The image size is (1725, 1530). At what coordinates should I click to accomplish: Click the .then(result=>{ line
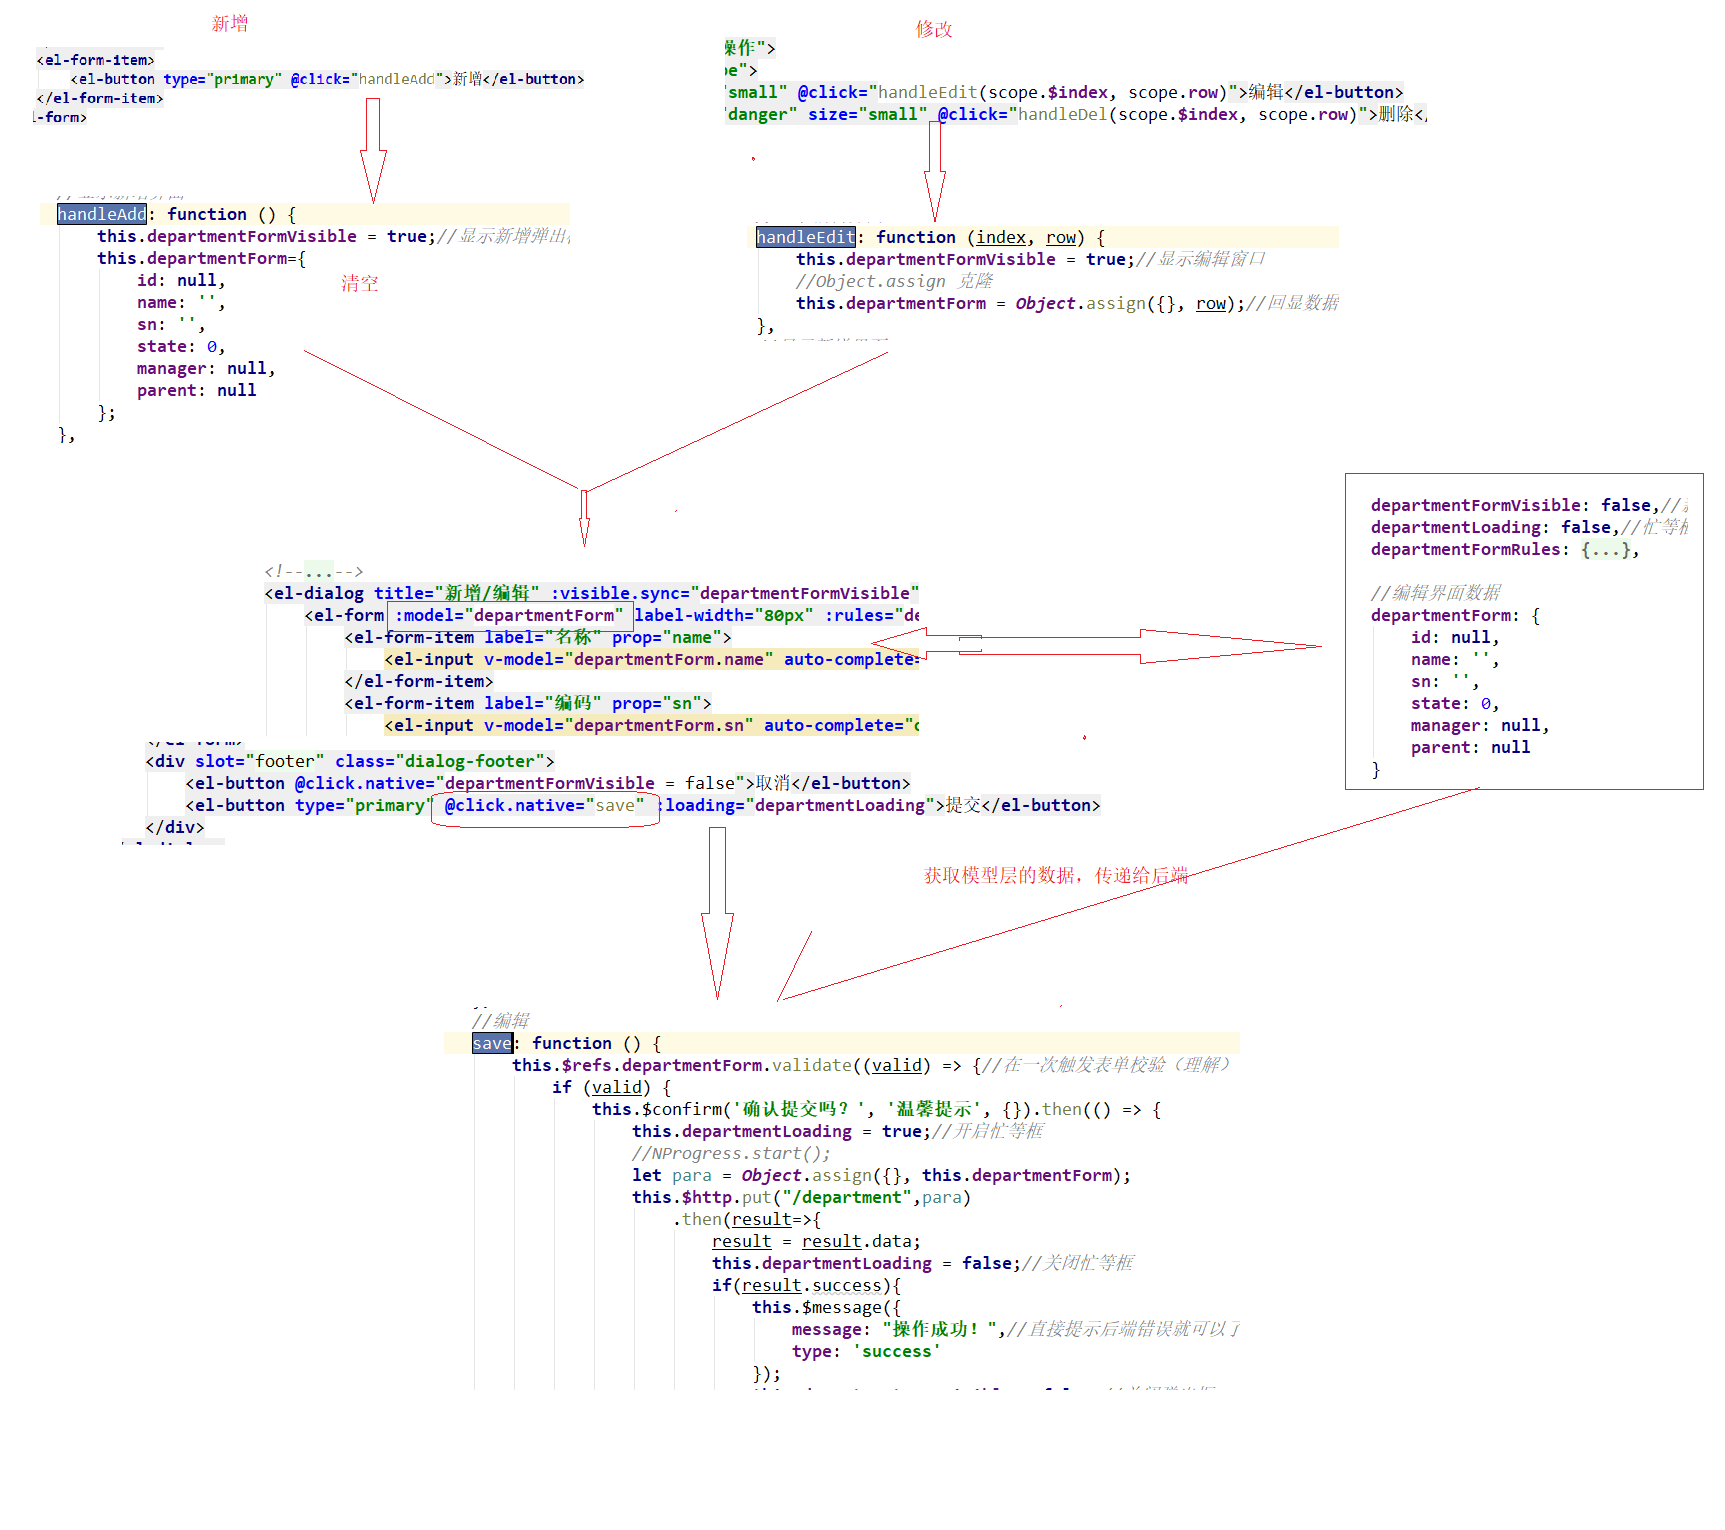pos(747,1219)
